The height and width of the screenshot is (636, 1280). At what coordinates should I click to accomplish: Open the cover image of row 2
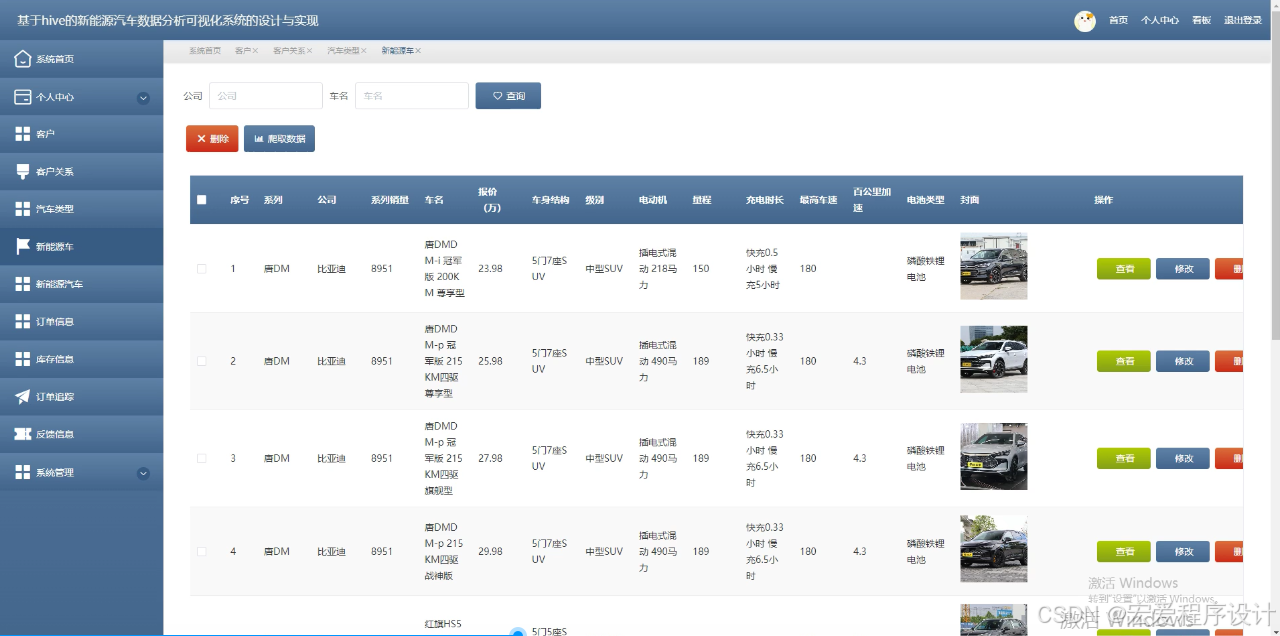coord(993,359)
